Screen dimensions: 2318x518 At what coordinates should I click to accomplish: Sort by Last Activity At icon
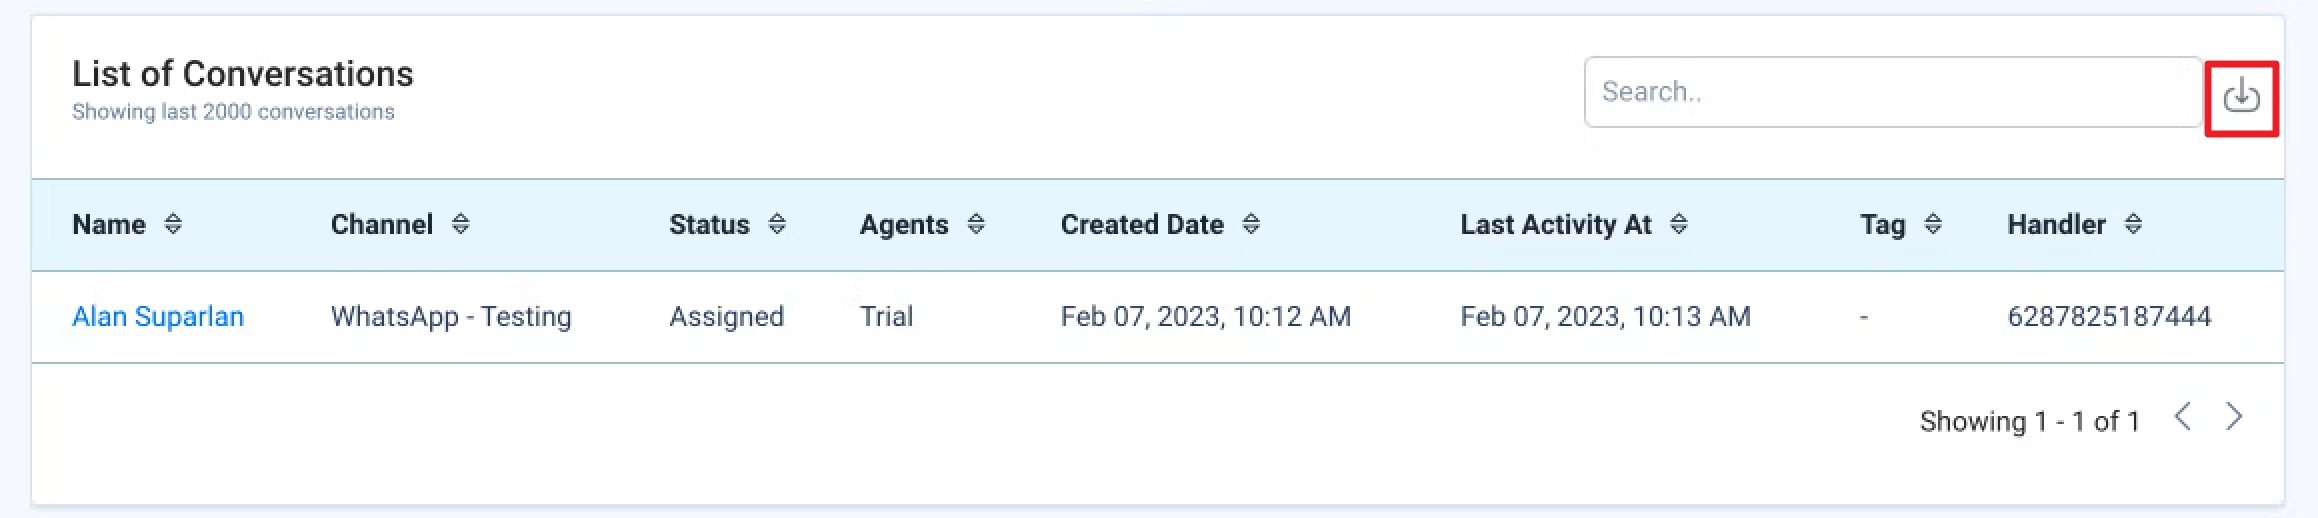[x=1679, y=224]
